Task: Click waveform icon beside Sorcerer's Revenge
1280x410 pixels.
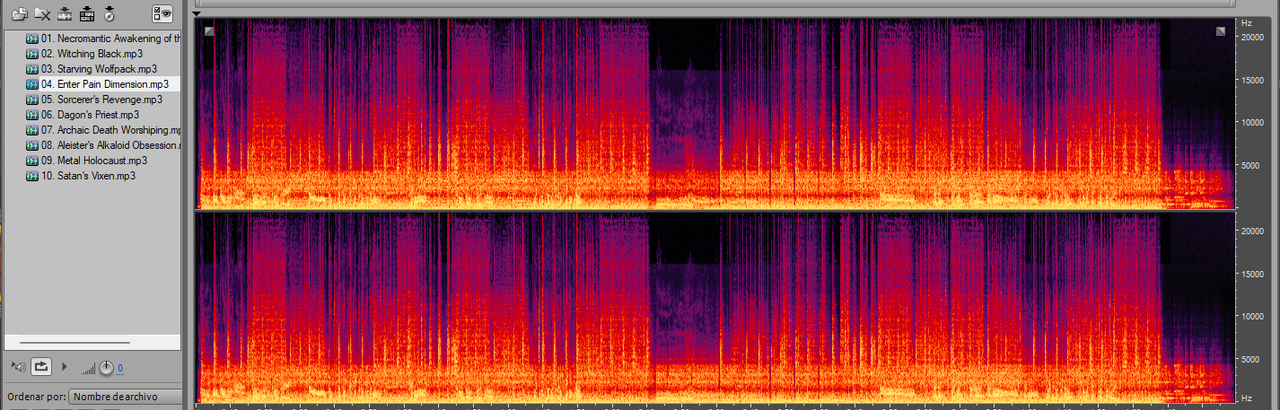Action: pos(32,100)
